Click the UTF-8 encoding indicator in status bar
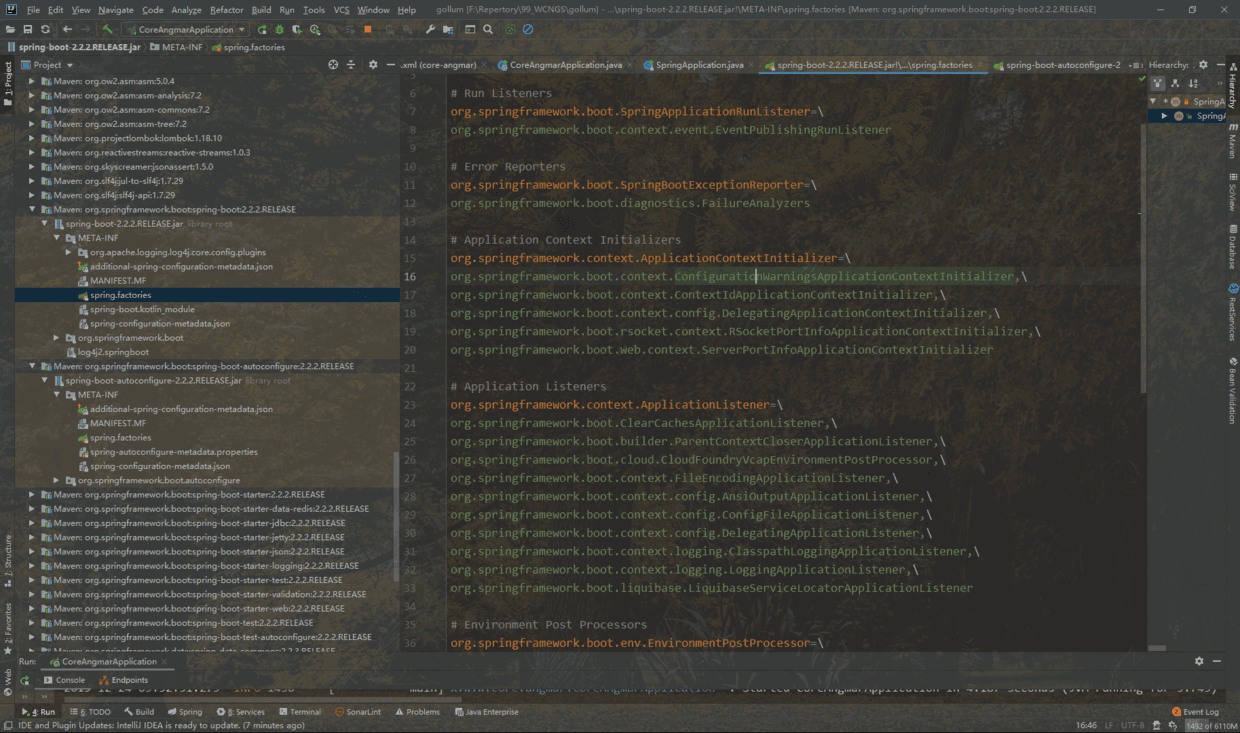1240x733 pixels. coord(1133,725)
